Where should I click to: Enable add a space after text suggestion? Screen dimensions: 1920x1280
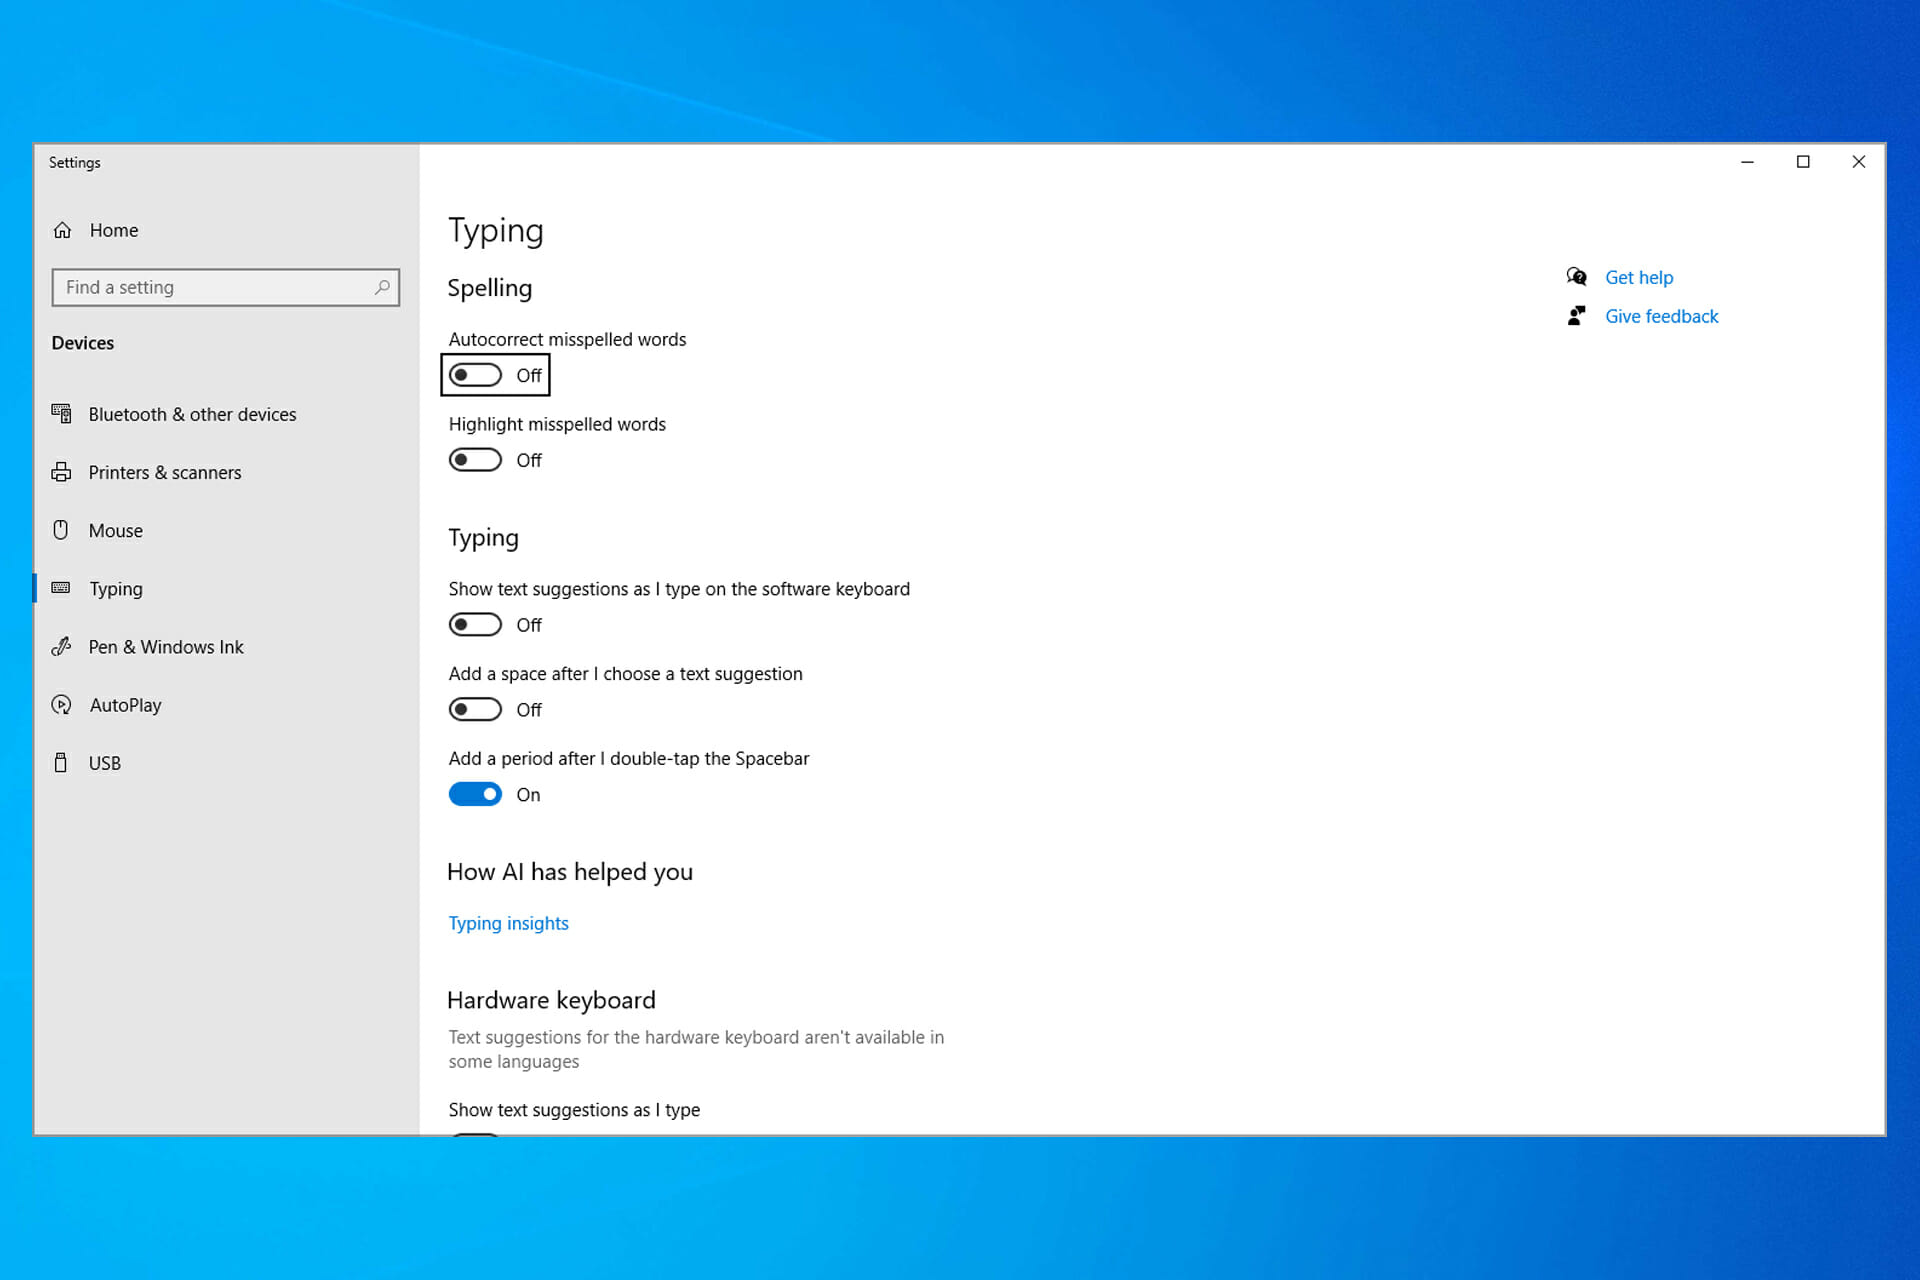tap(475, 710)
